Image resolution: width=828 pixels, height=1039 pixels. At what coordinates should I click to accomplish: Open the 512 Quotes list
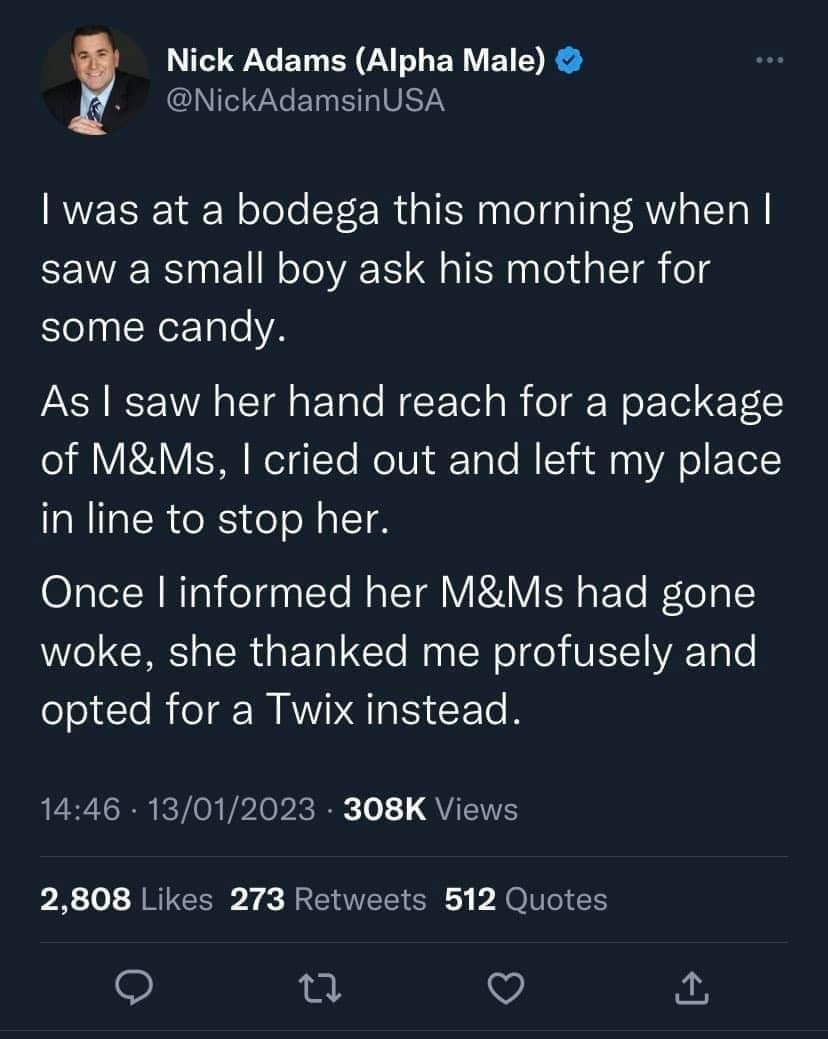coord(525,899)
